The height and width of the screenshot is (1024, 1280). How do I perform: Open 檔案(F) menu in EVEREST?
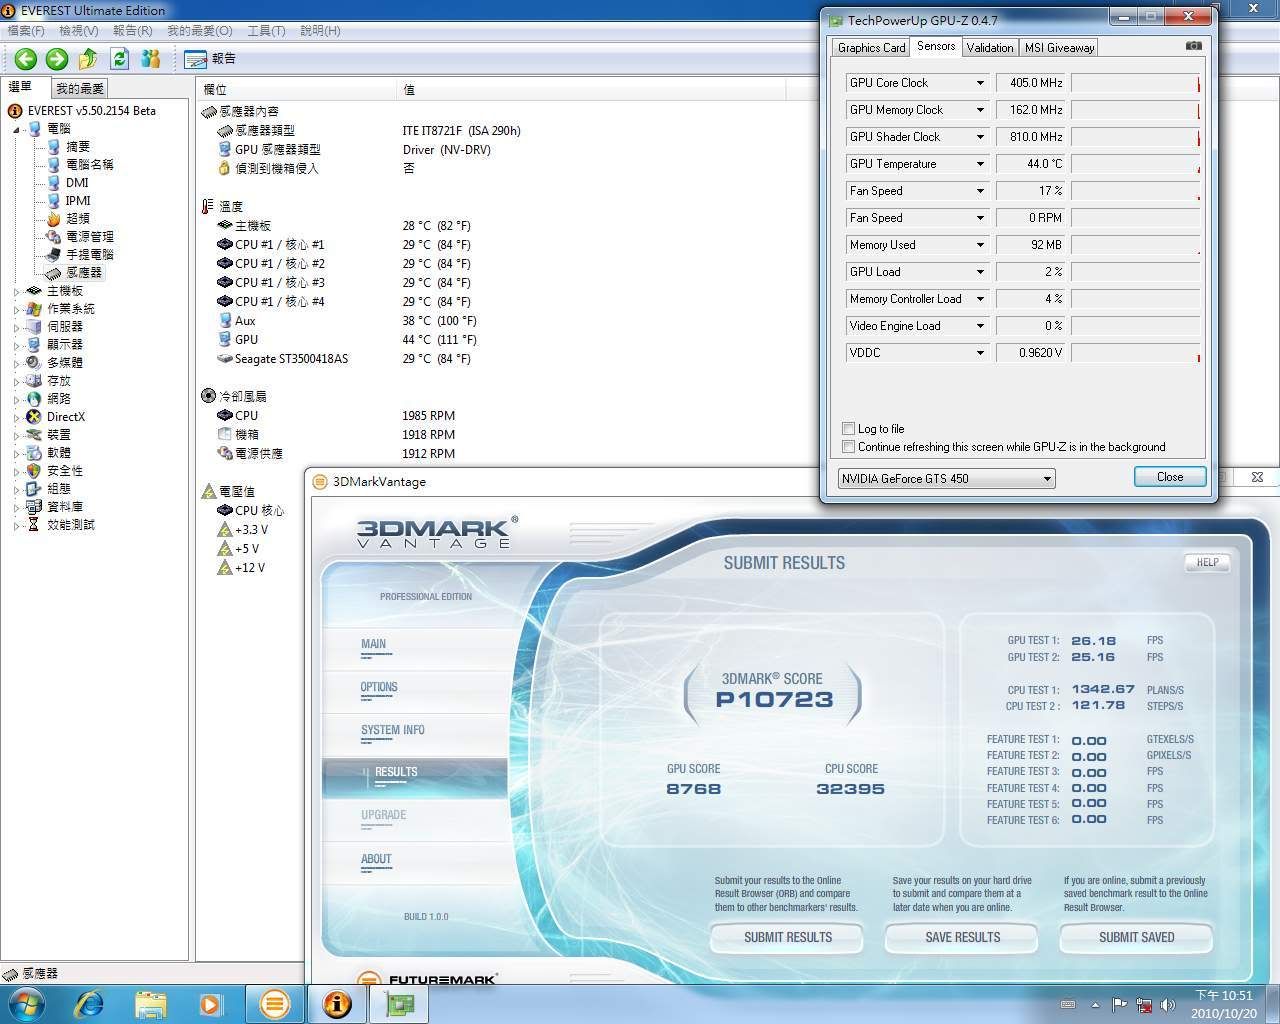tap(25, 31)
